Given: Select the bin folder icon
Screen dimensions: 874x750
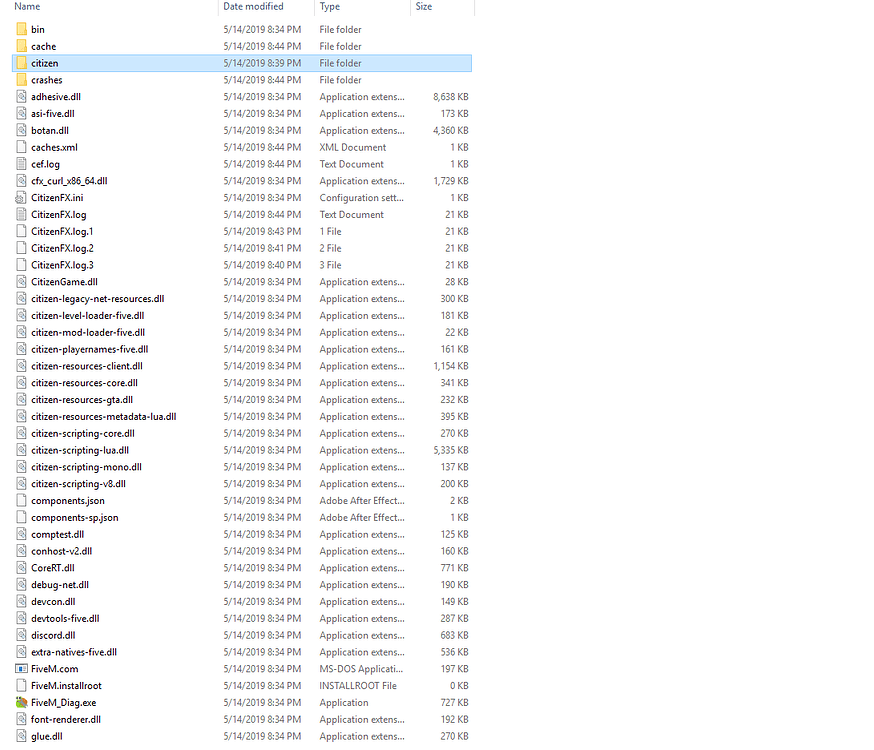Looking at the screenshot, I should [21, 29].
